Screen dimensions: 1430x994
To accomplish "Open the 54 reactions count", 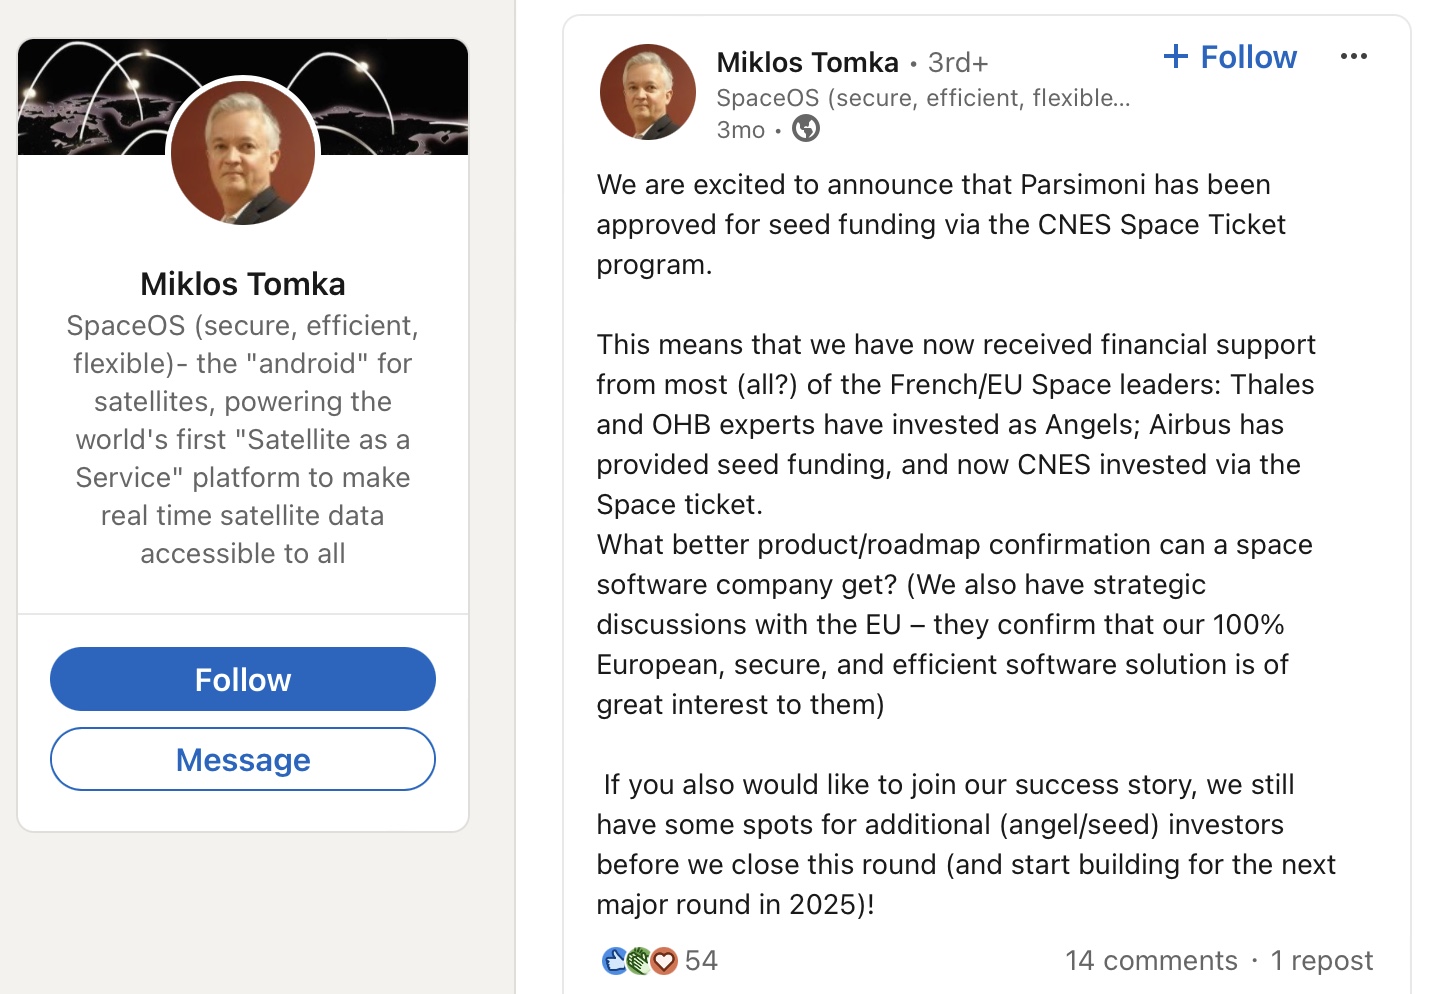I will click(x=701, y=961).
